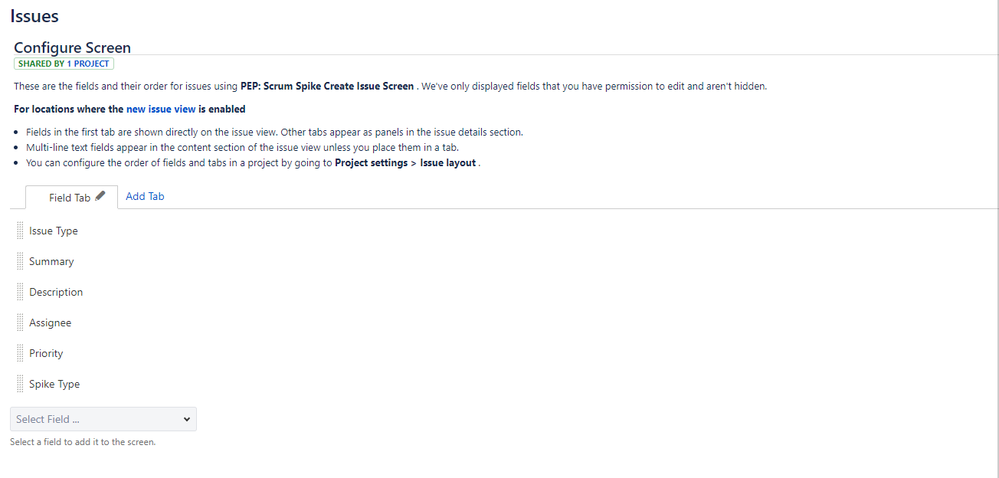Switch to the Field Tab
Screen dimensions: 999x478
click(x=69, y=198)
